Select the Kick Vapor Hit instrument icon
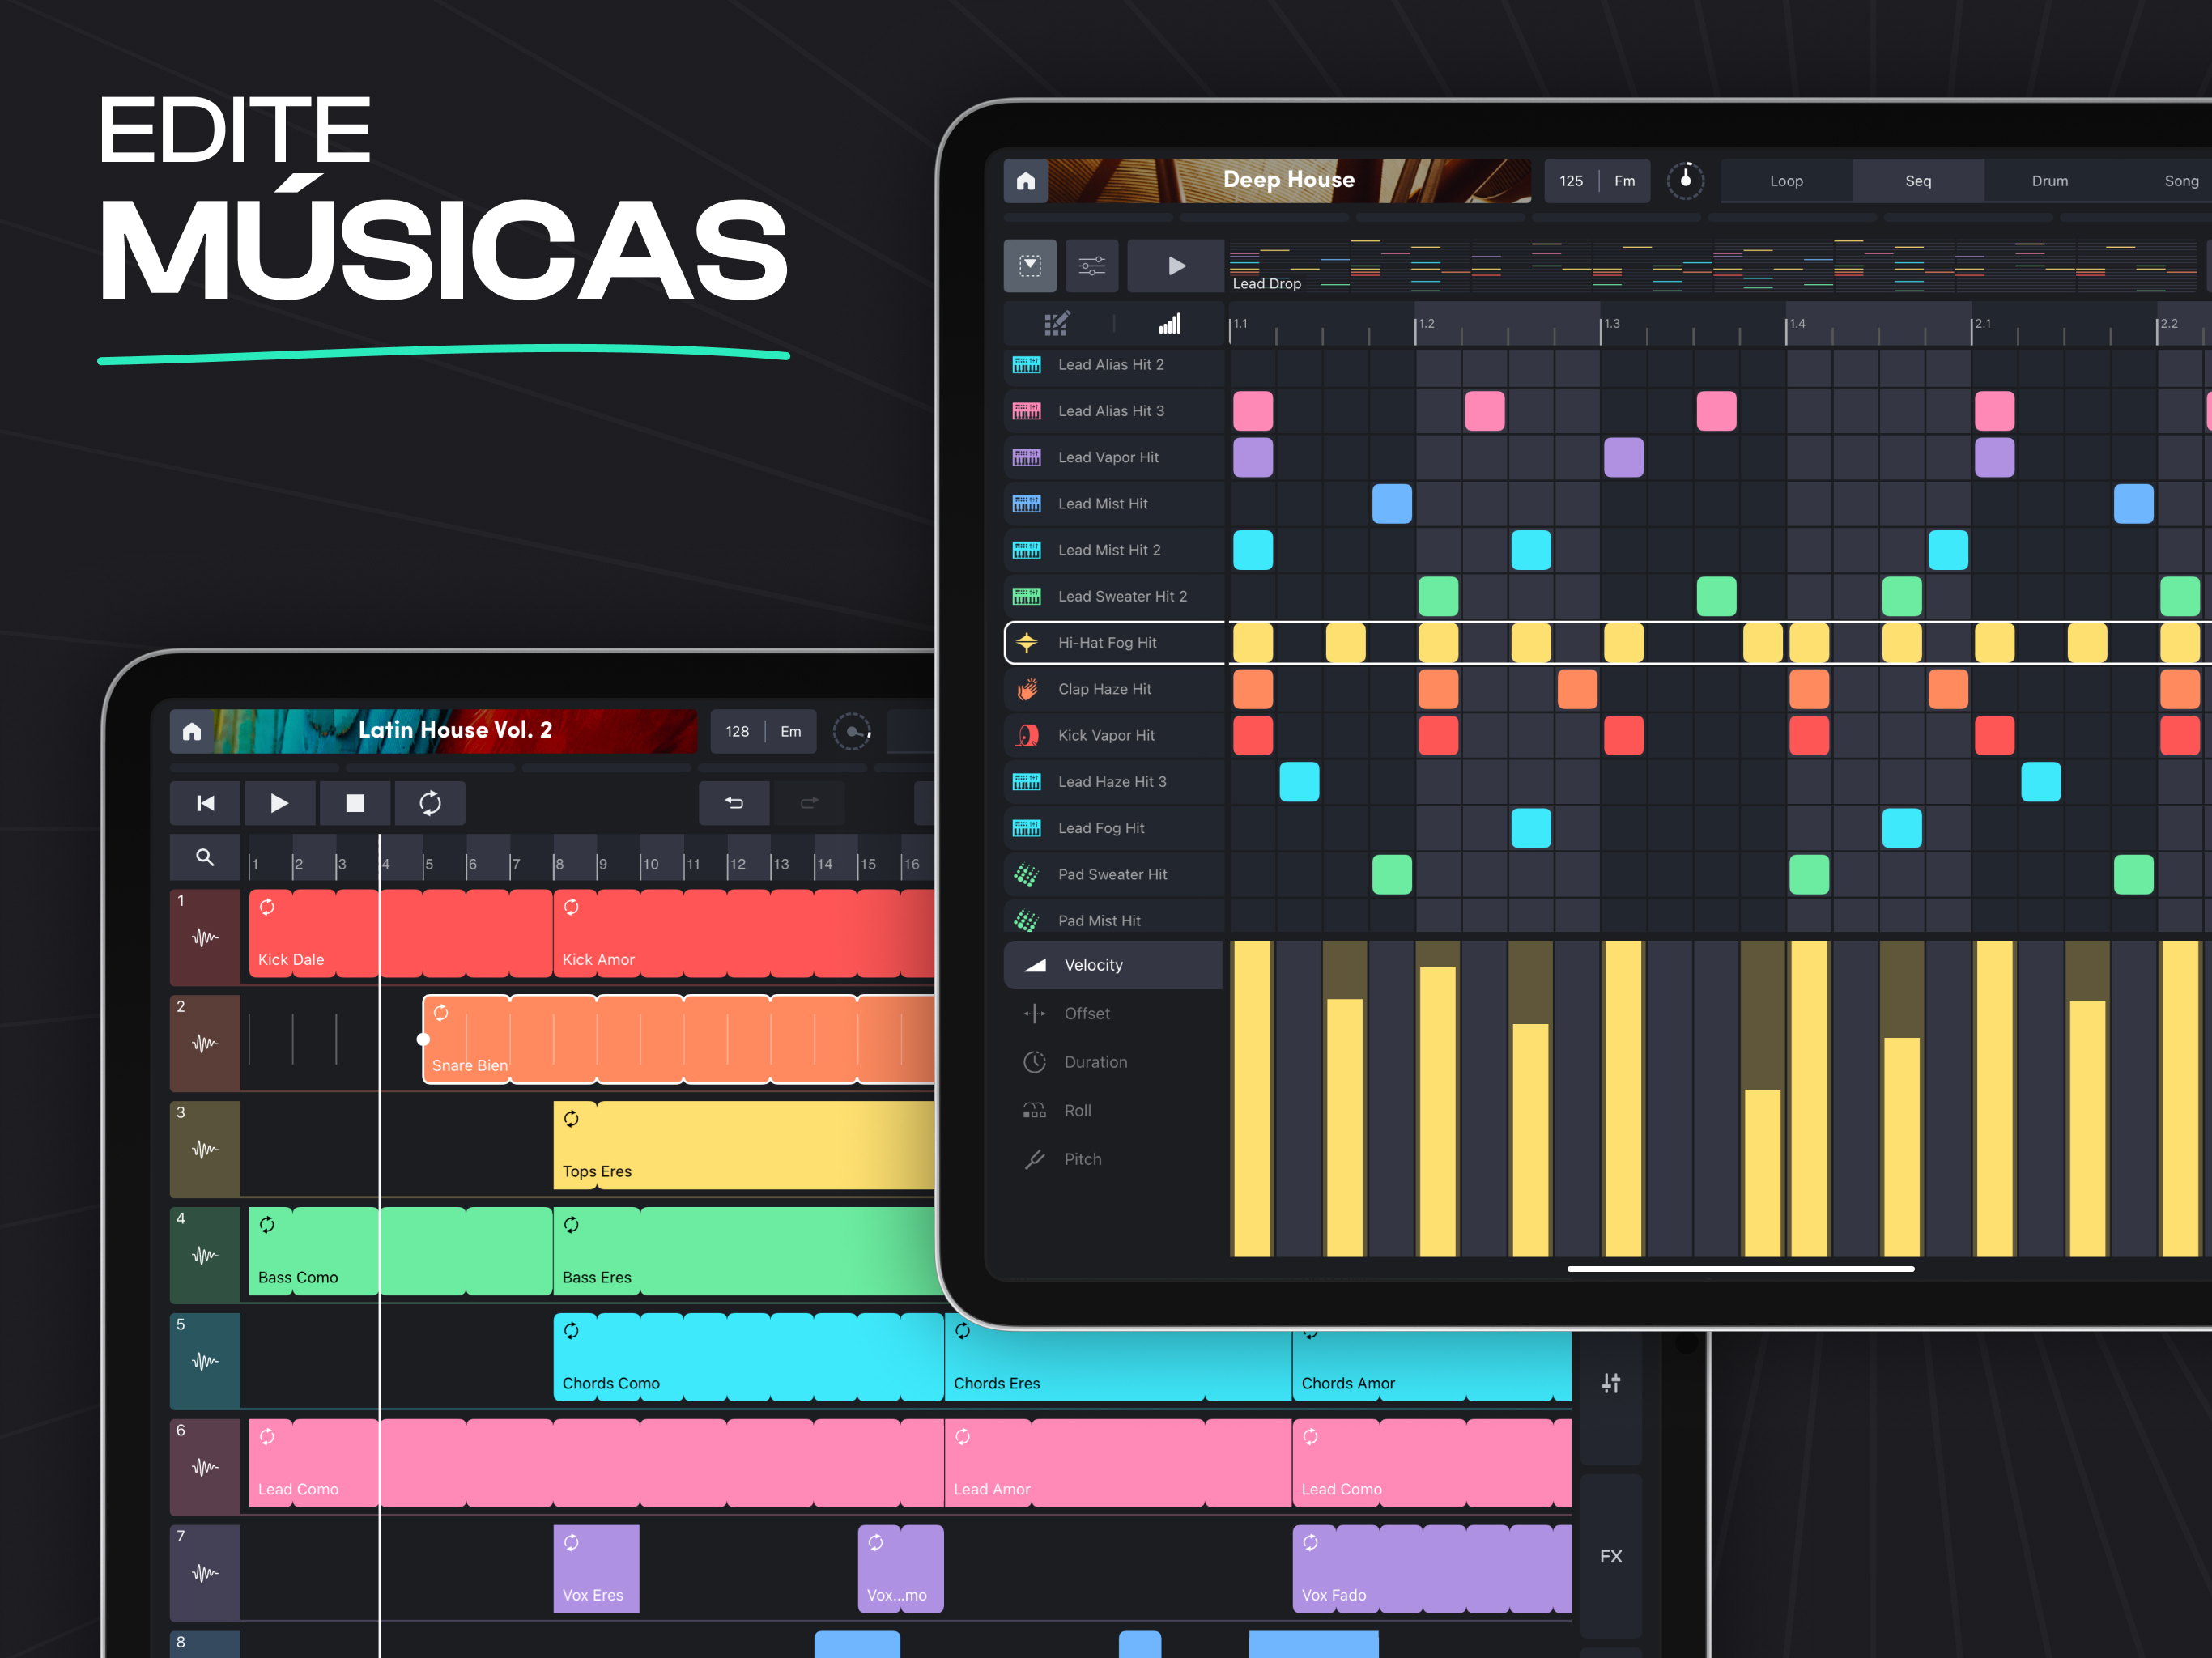The image size is (2212, 1658). 1027,736
